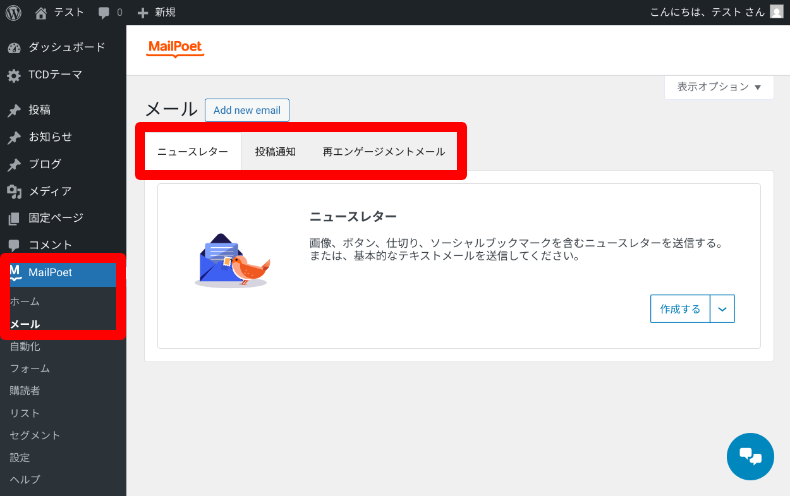
Task: Open the 購読者 submenu item
Action: pos(25,391)
